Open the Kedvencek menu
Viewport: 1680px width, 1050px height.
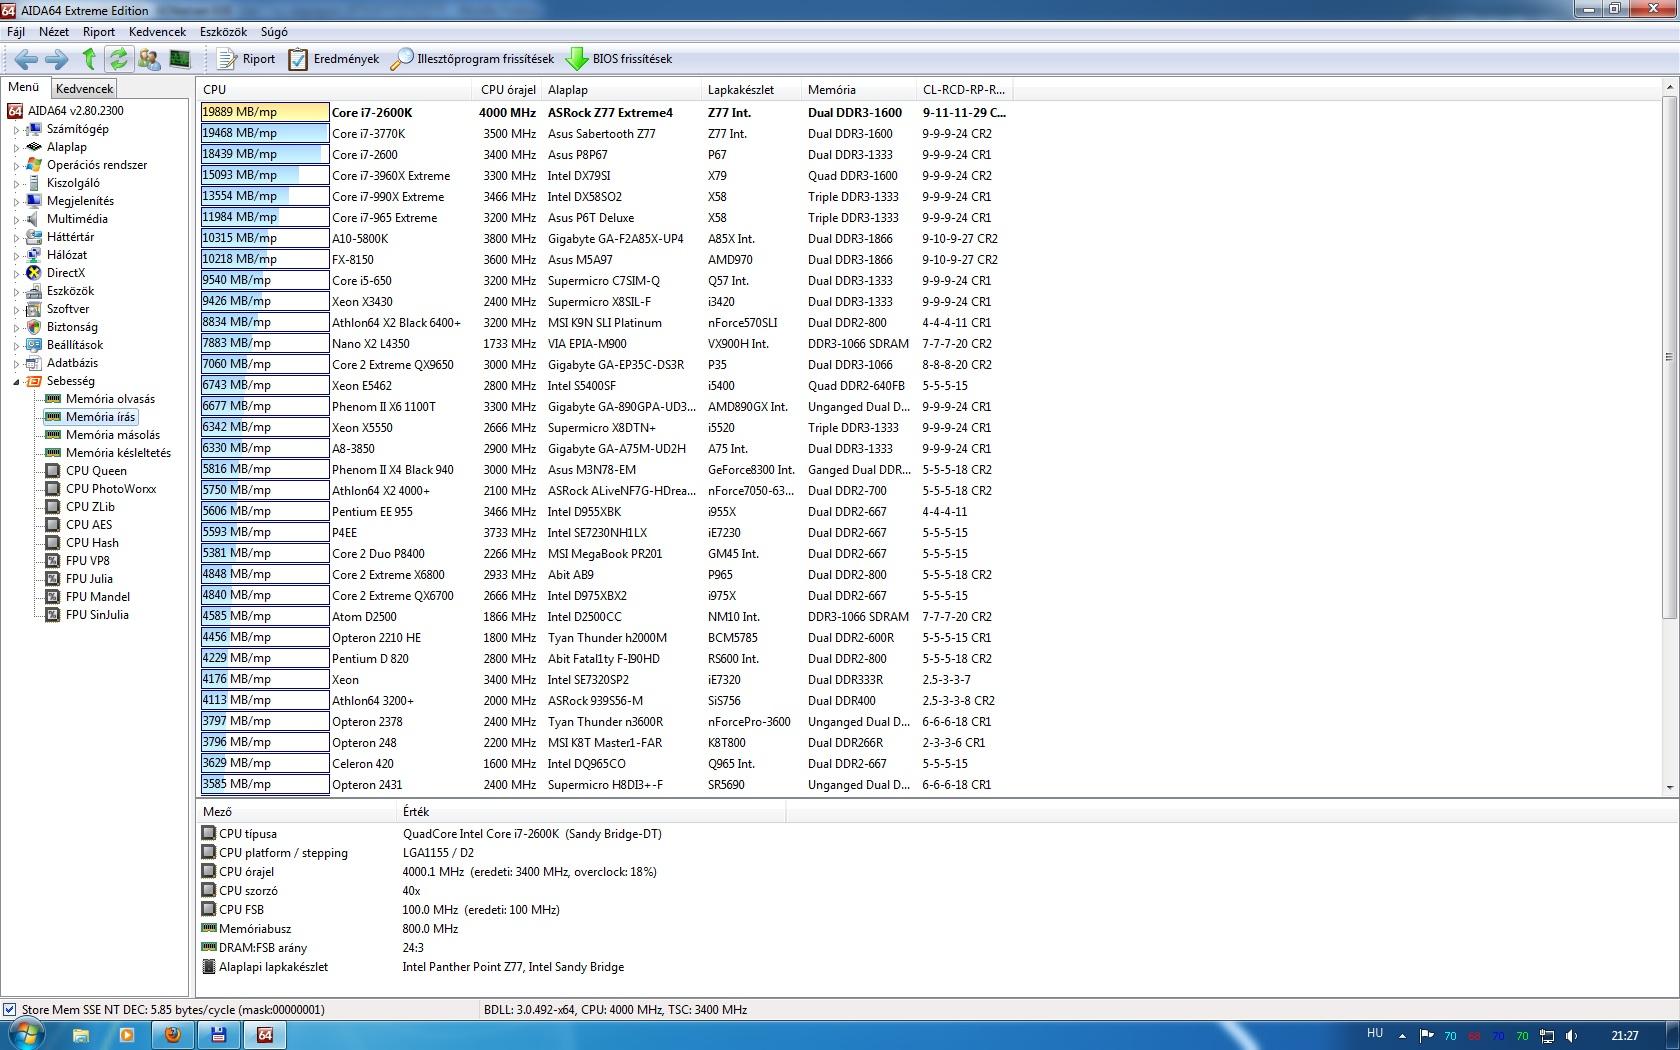(x=157, y=32)
